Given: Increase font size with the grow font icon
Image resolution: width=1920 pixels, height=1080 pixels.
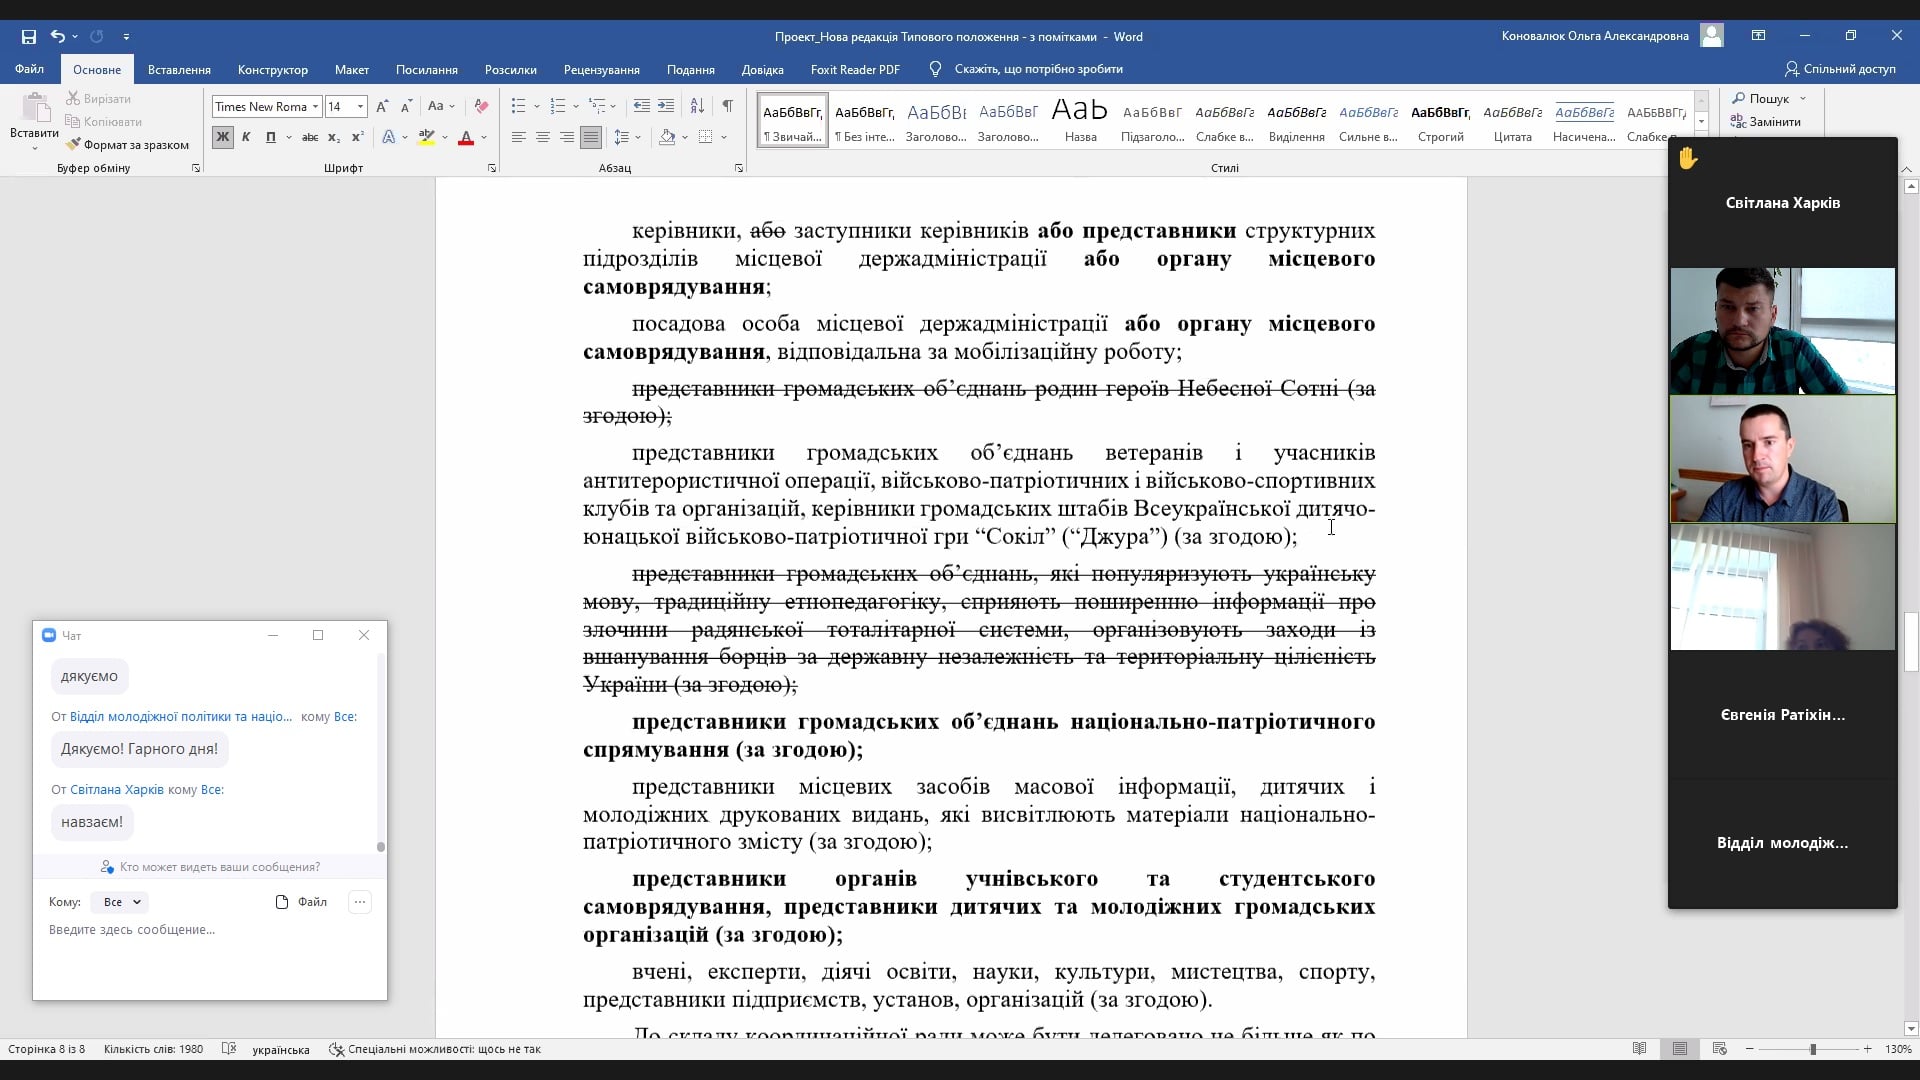Looking at the screenshot, I should (382, 107).
